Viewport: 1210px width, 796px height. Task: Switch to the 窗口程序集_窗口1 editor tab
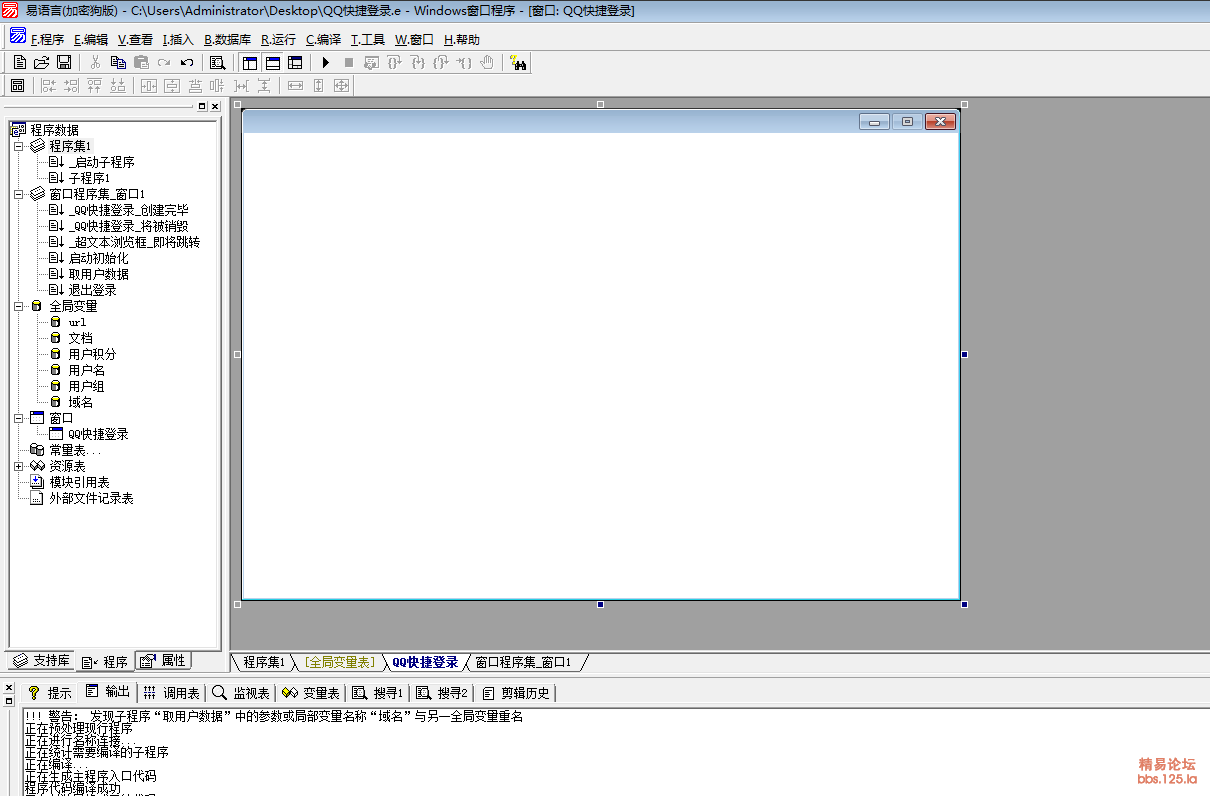pyautogui.click(x=522, y=662)
